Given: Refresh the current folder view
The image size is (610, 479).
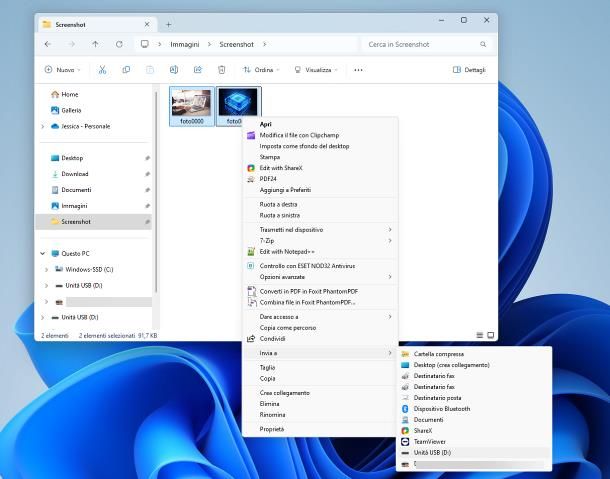Looking at the screenshot, I should point(119,44).
